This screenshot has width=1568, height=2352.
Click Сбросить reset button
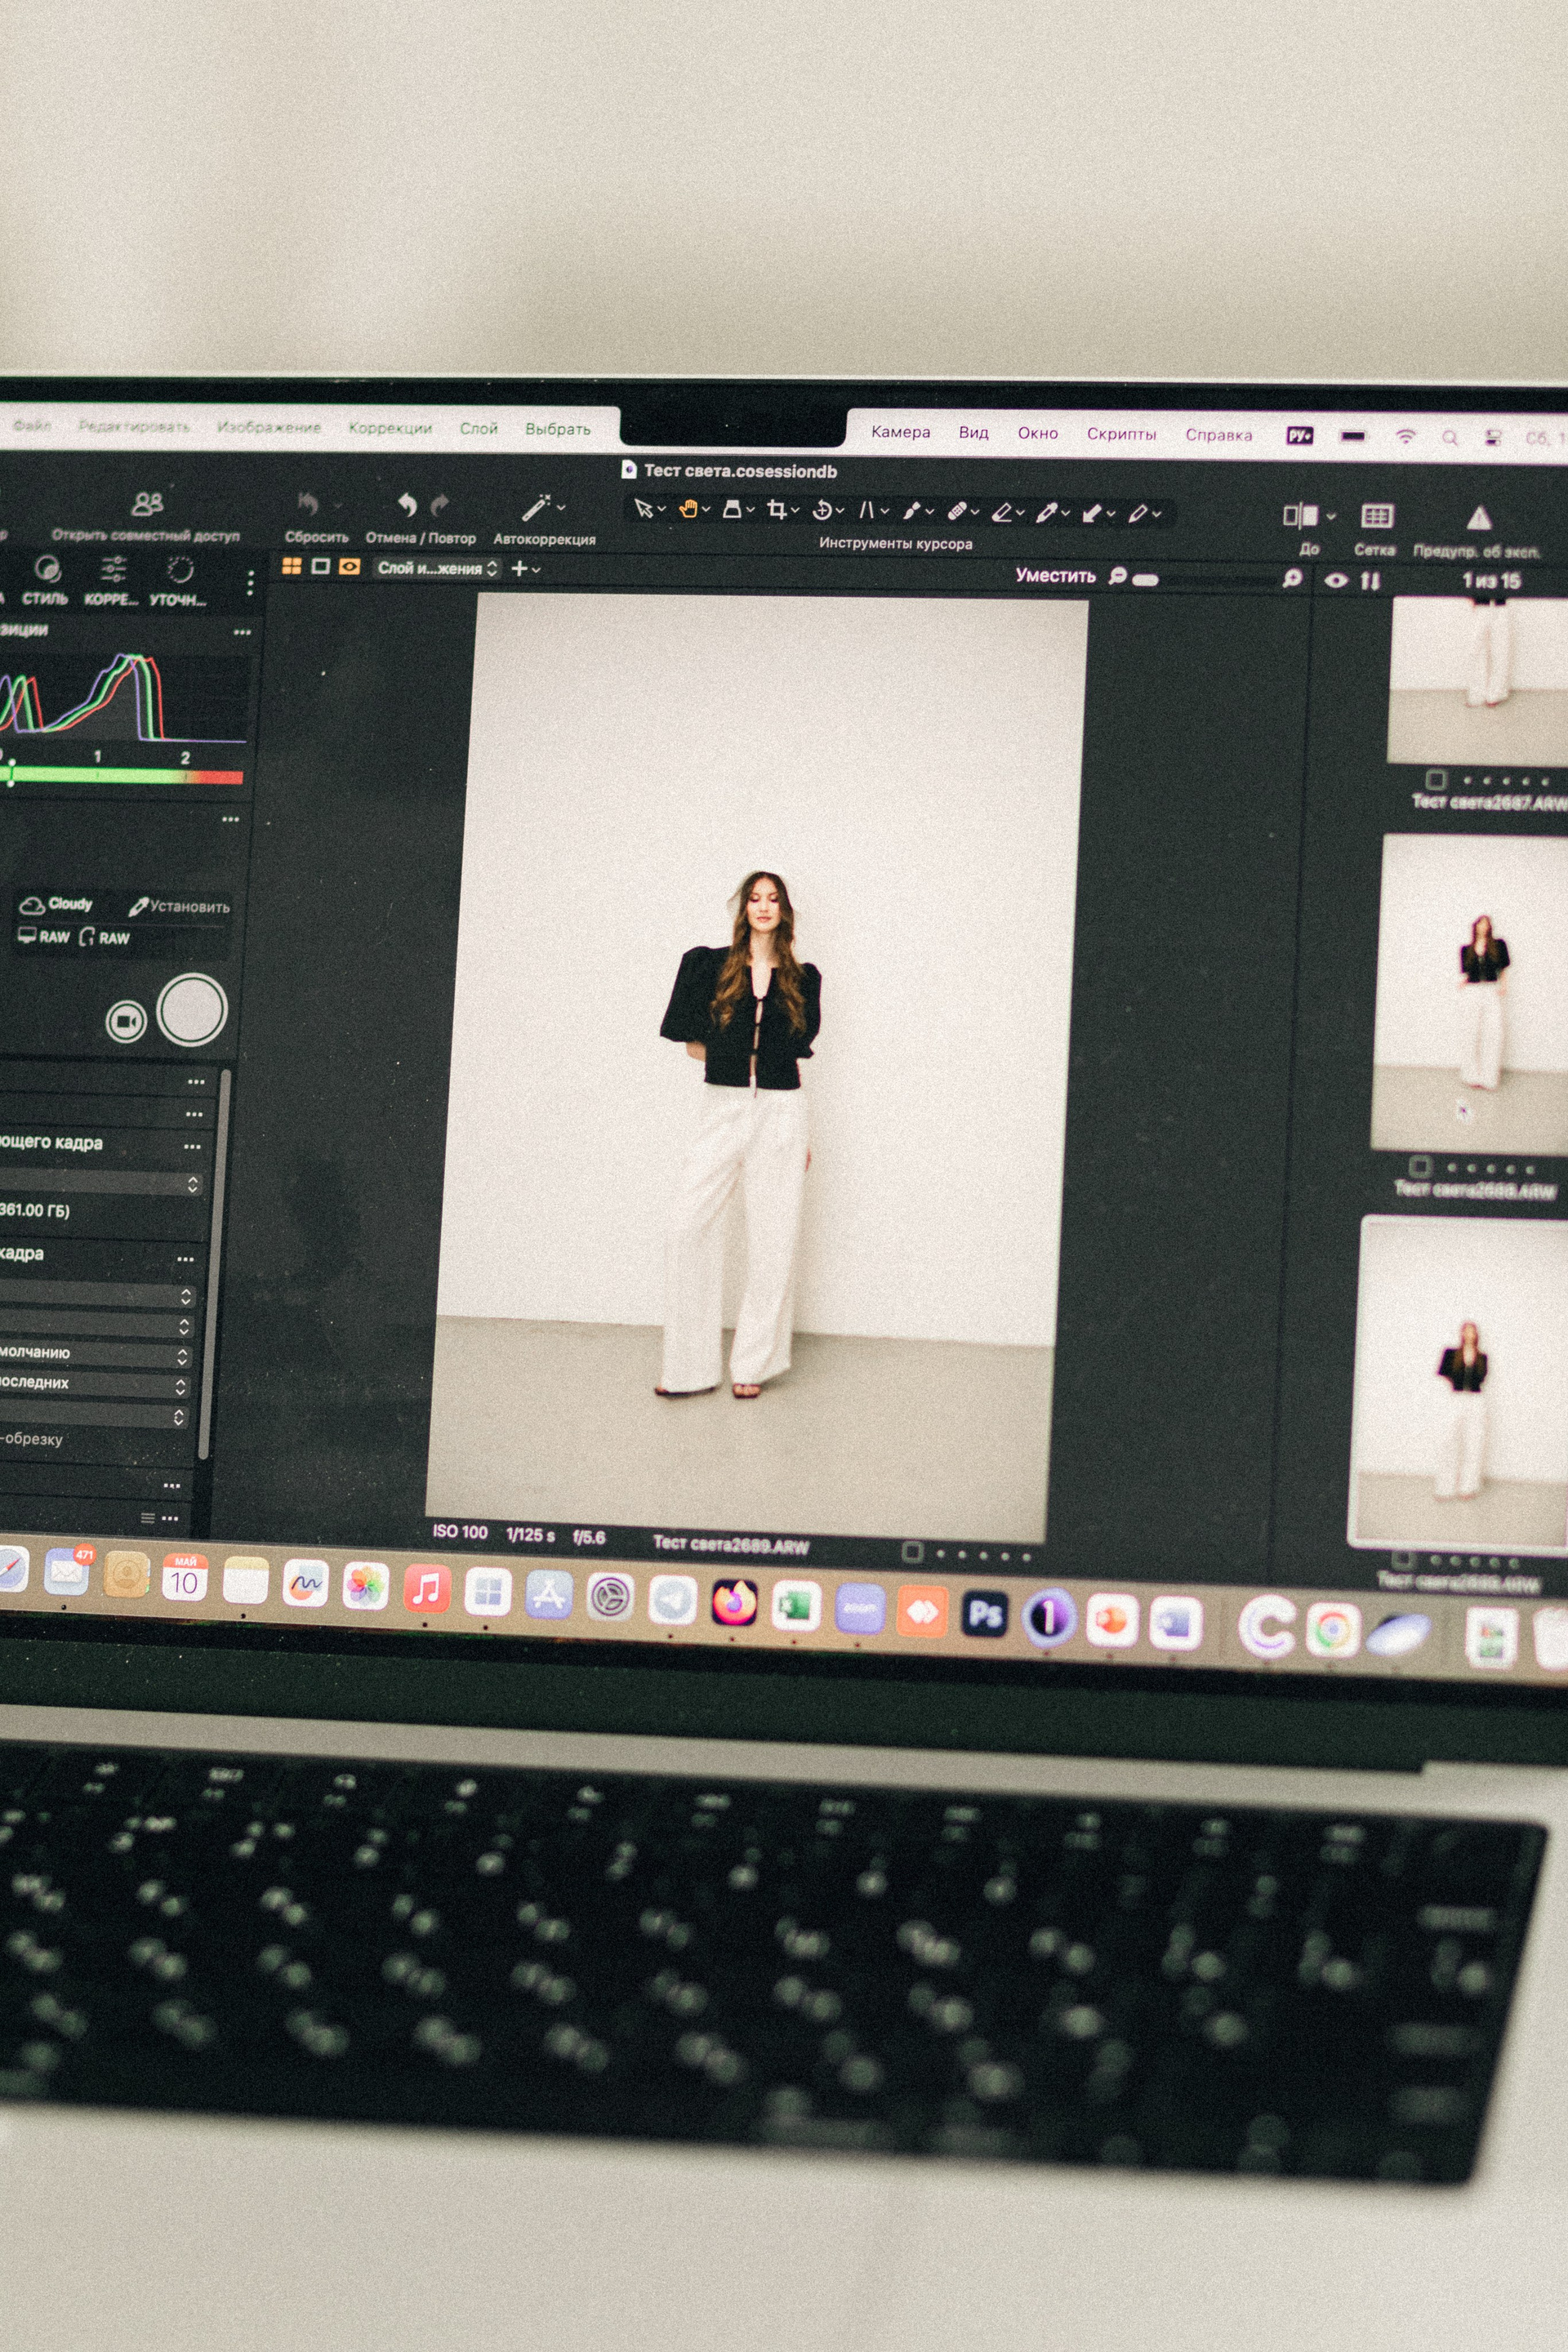309,505
